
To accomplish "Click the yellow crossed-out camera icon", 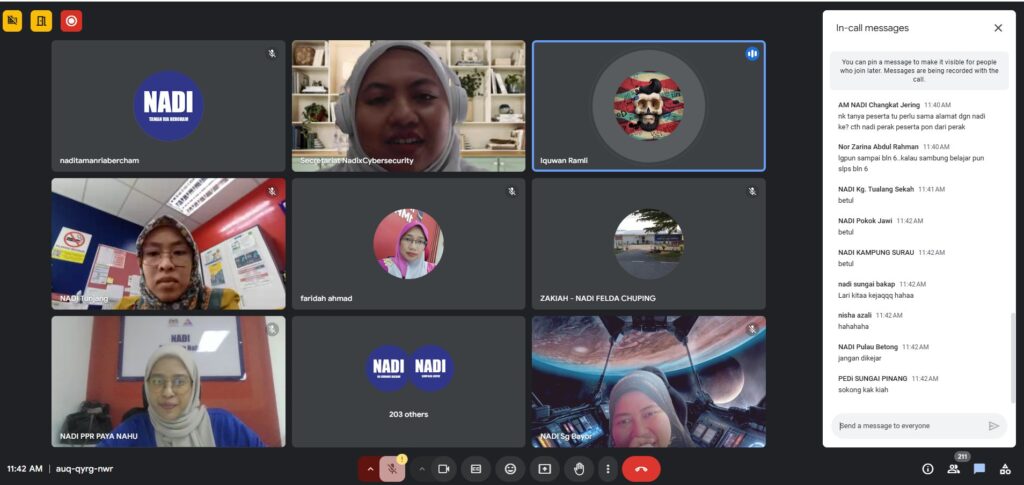I will point(12,20).
